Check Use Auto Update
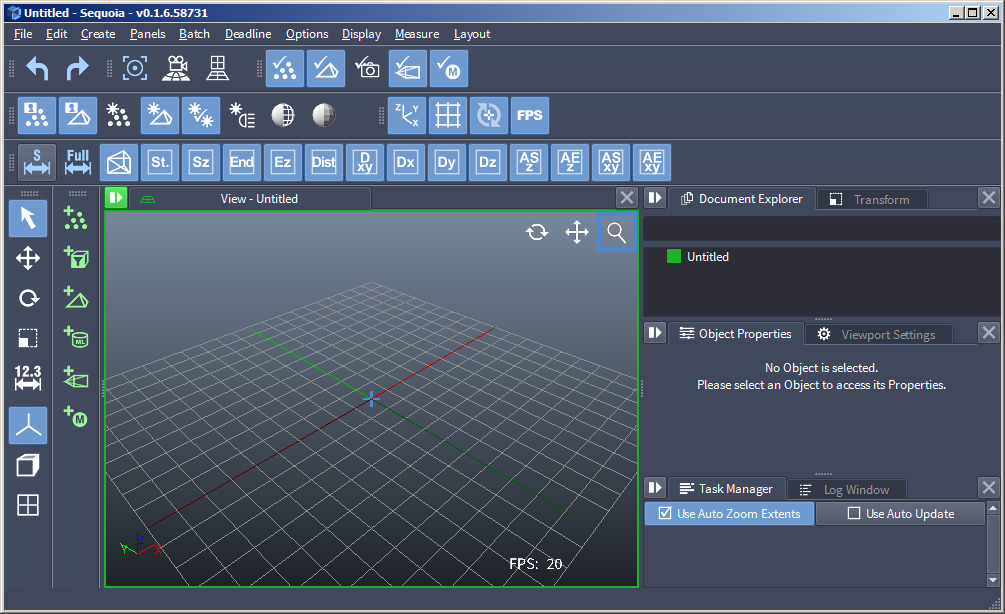This screenshot has width=1005, height=614. click(x=901, y=513)
